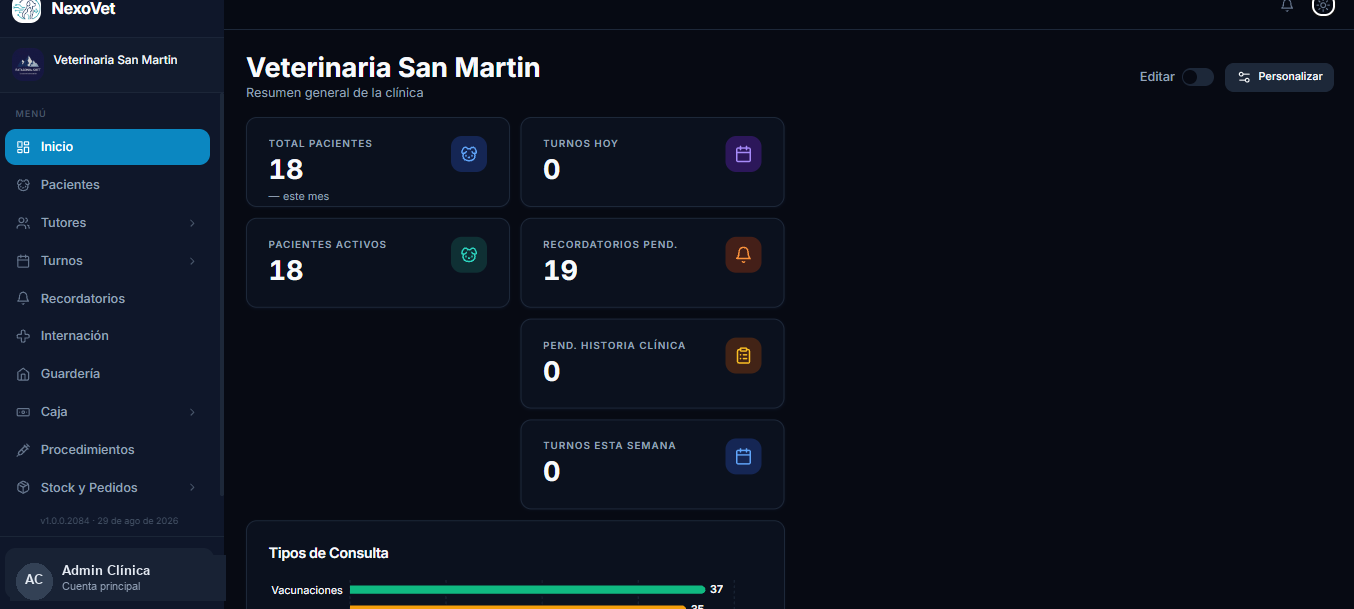The width and height of the screenshot is (1354, 609).
Task: Toggle the Editar switch
Action: [x=1197, y=77]
